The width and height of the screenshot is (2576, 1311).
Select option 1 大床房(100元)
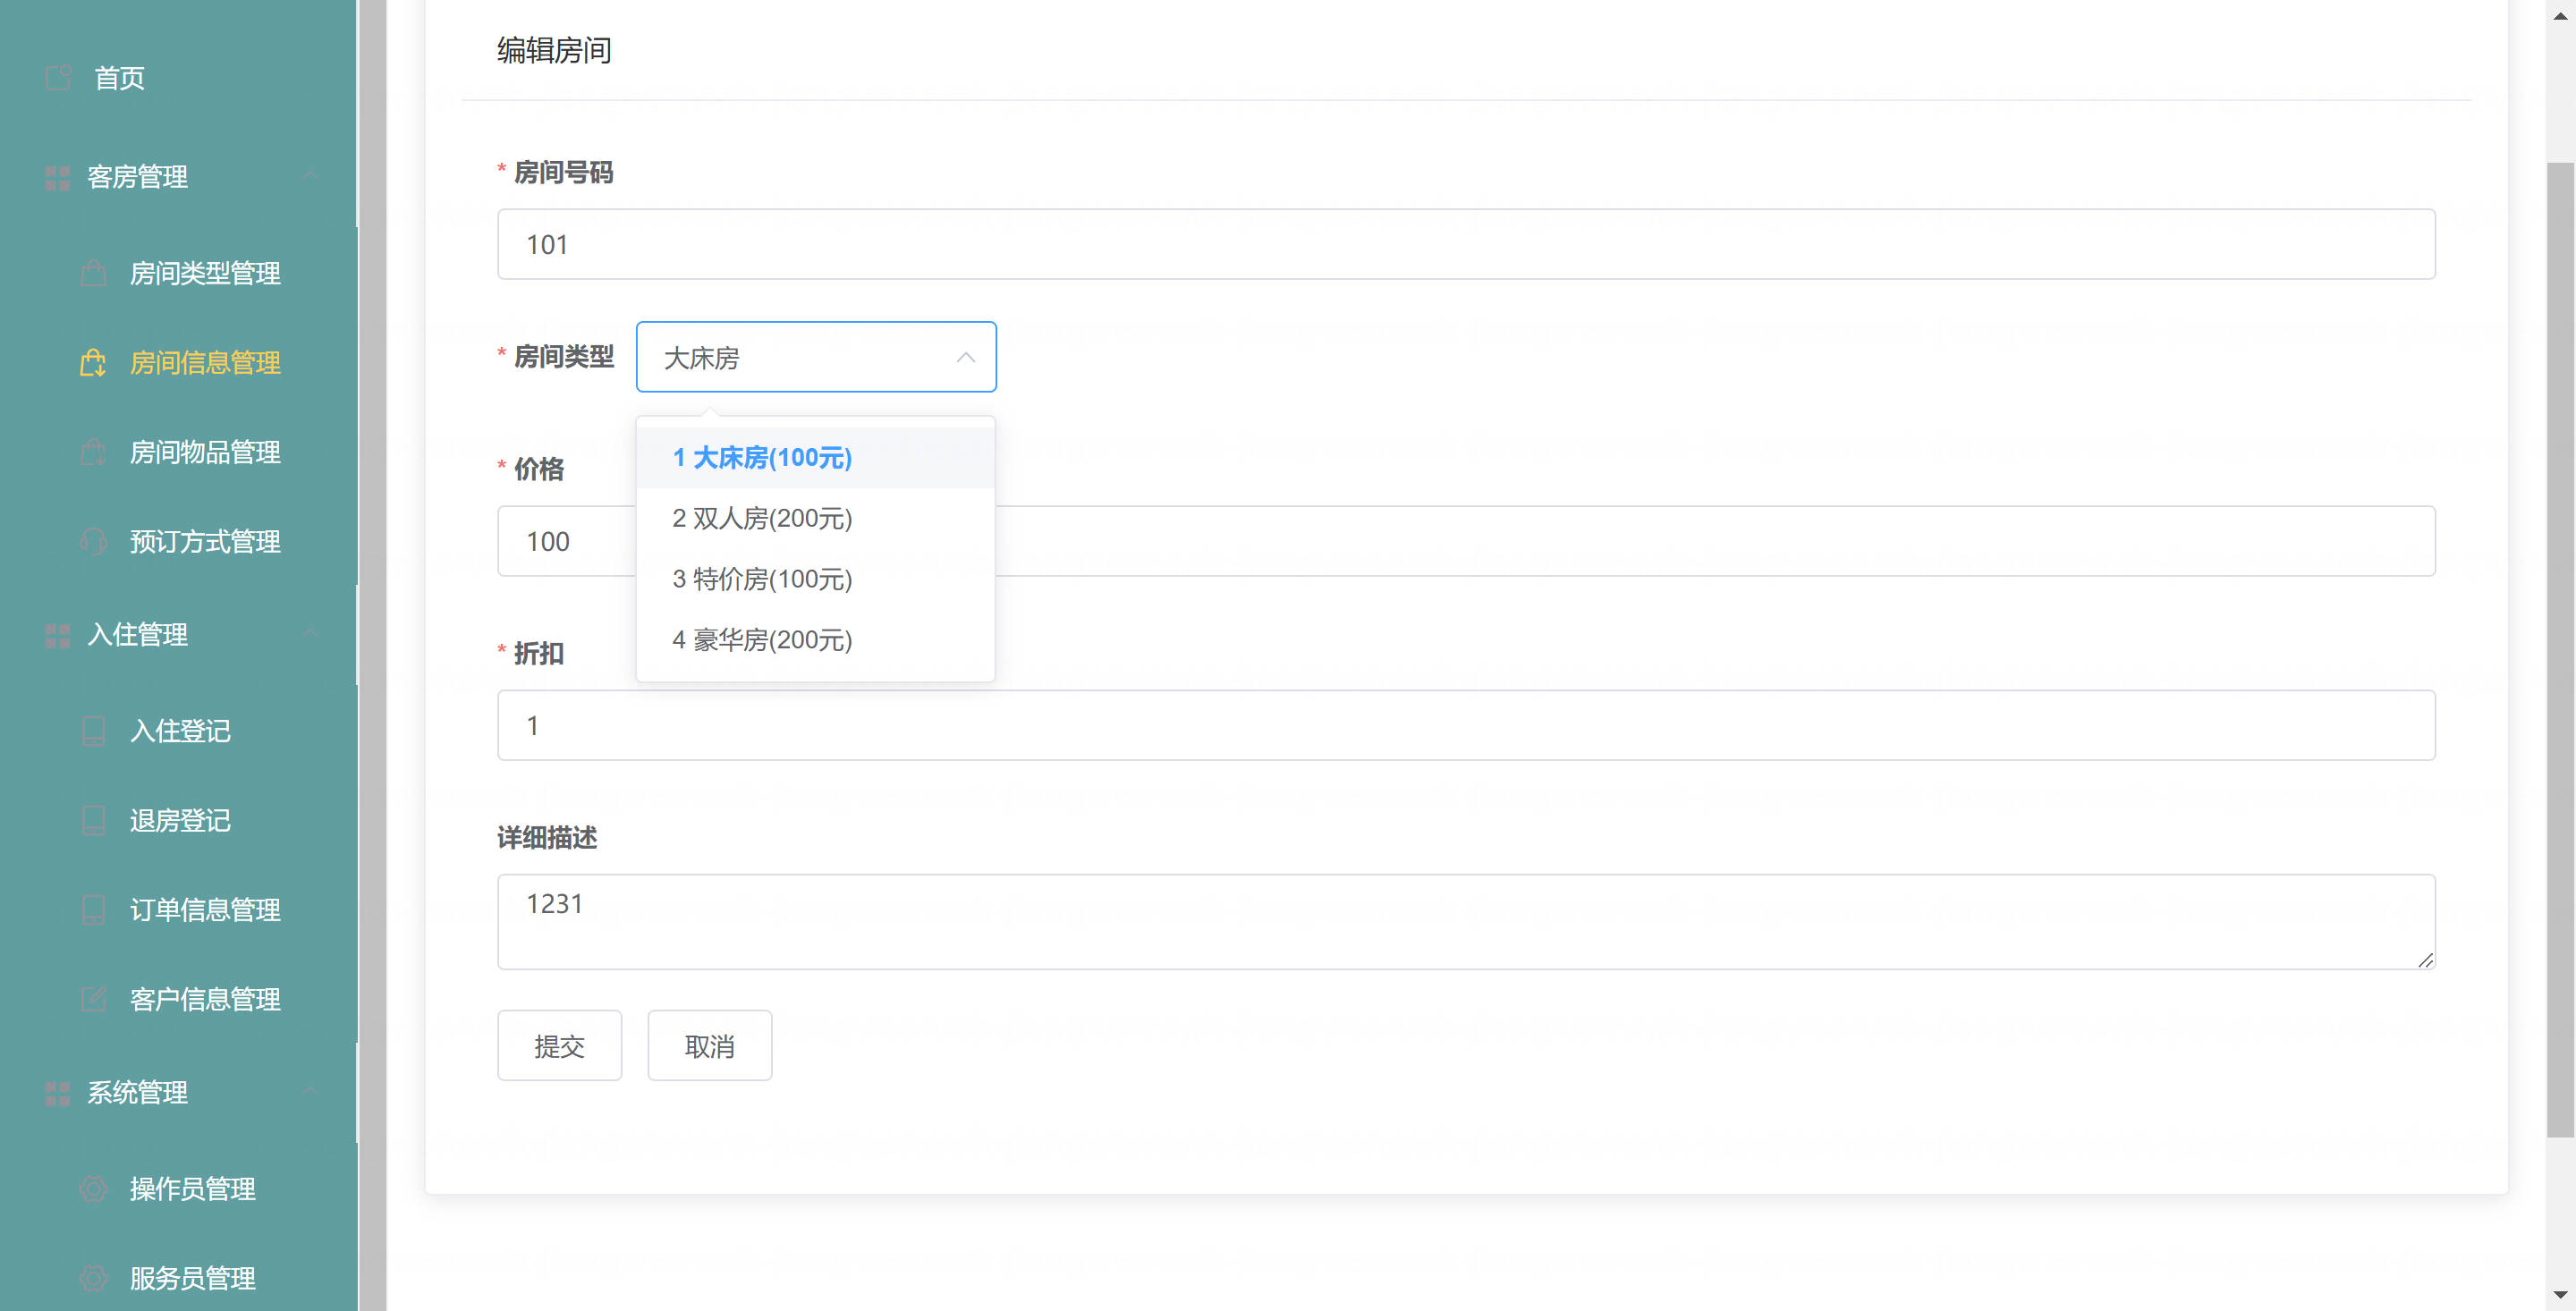coord(815,457)
